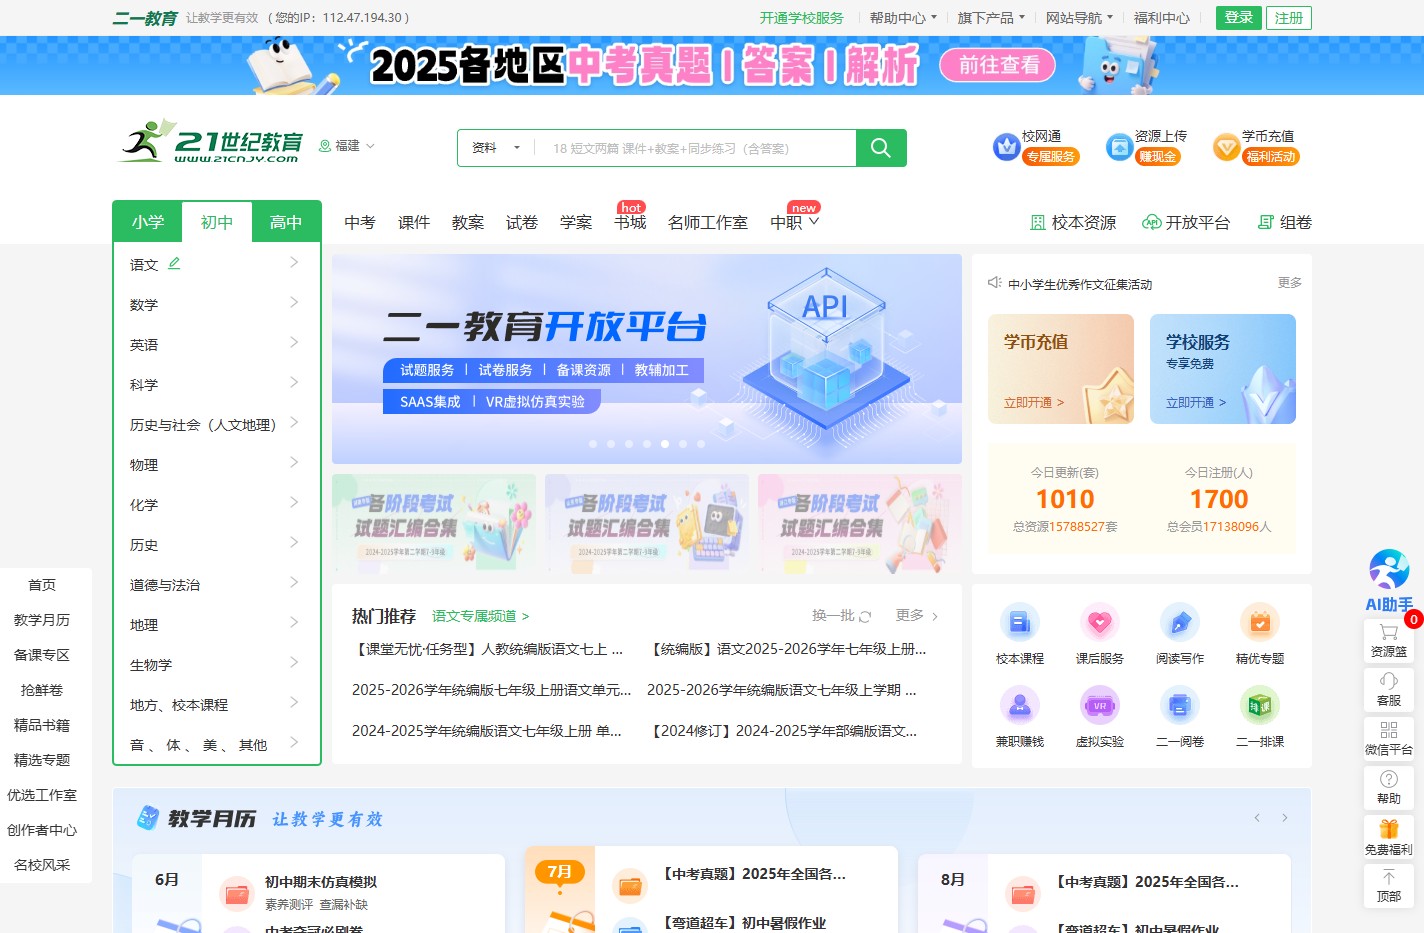This screenshot has height=933, width=1424.
Task: Open the first 各阶段考试试题汇编合集 thumbnail
Action: coord(434,523)
